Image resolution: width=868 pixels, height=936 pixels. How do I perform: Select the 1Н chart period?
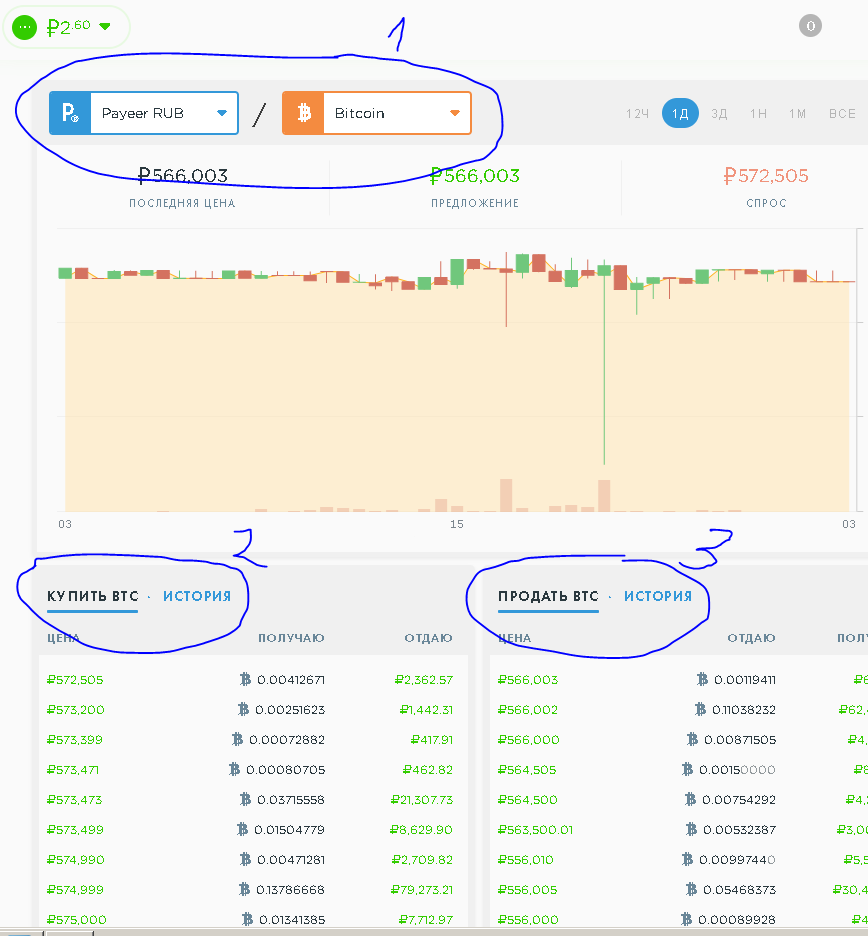758,113
